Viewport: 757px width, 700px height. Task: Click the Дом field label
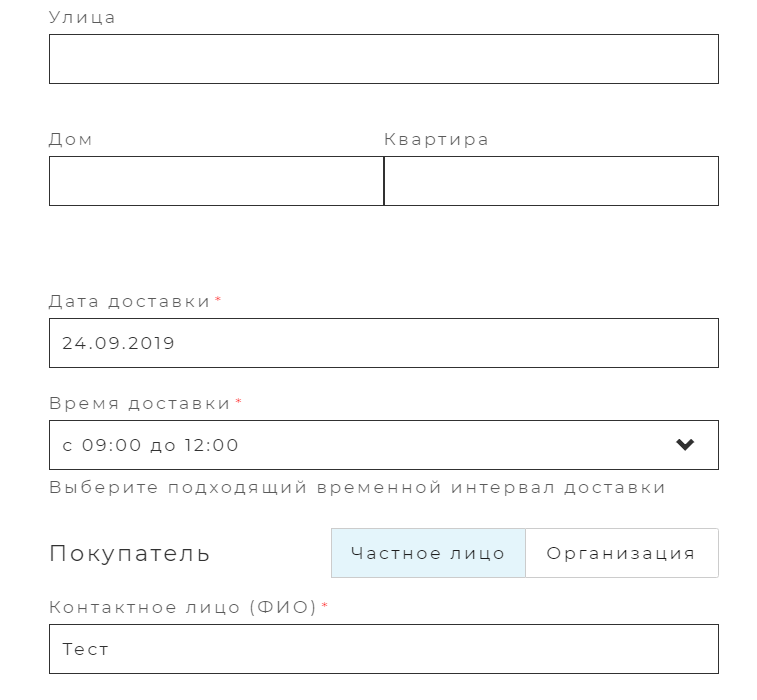pos(70,140)
